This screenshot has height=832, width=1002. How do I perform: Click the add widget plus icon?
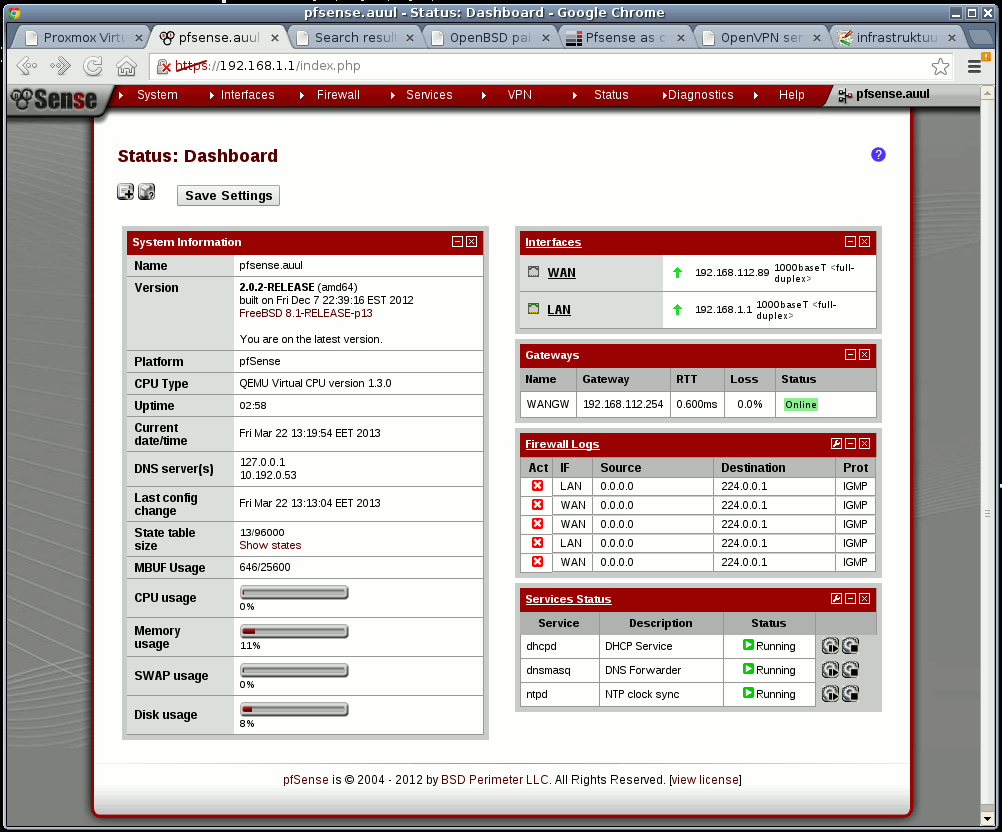click(x=125, y=192)
